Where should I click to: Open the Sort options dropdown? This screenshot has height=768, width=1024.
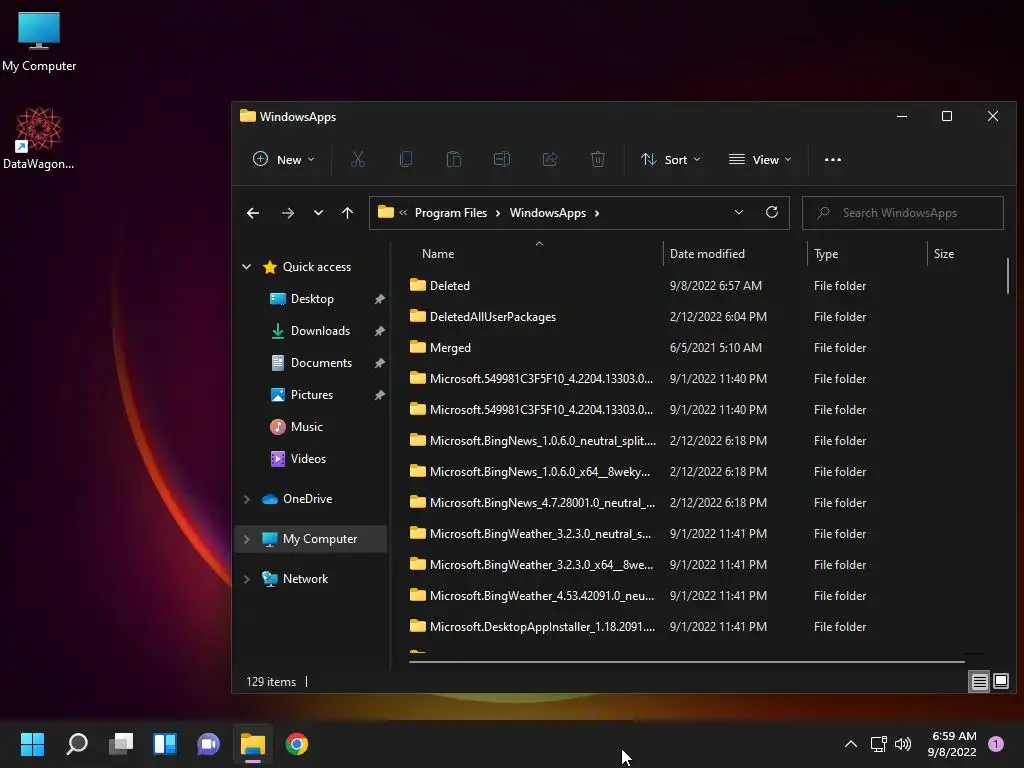click(x=670, y=159)
